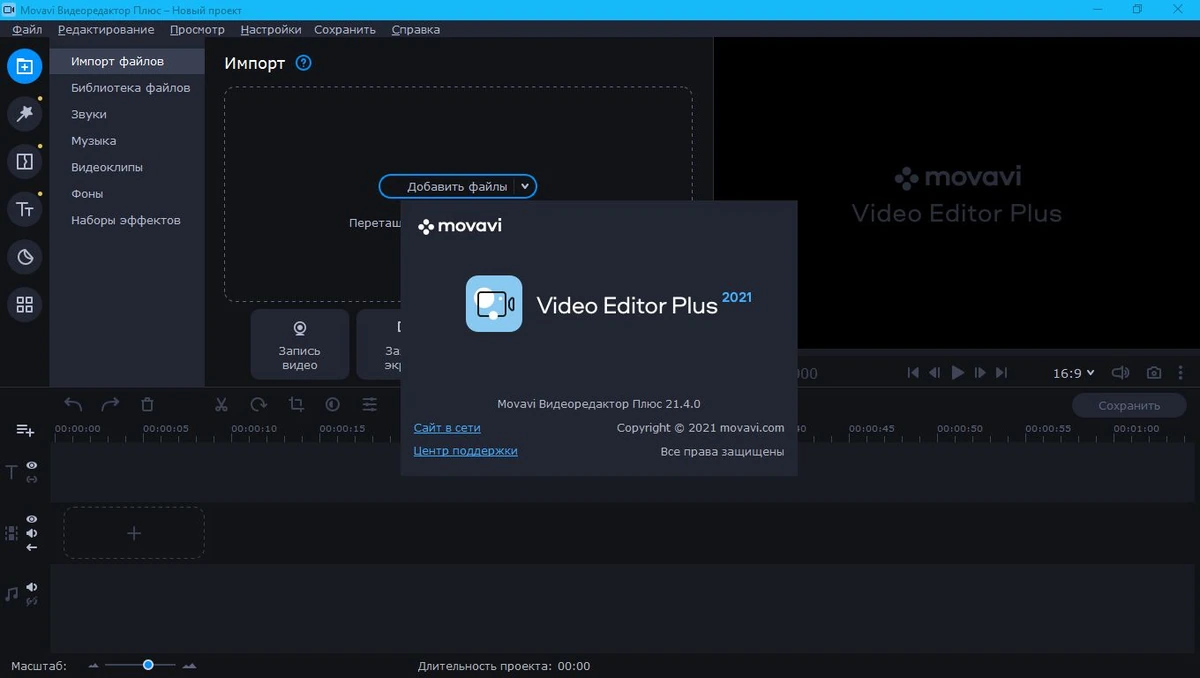Click the Сохранить export button

[1129, 405]
